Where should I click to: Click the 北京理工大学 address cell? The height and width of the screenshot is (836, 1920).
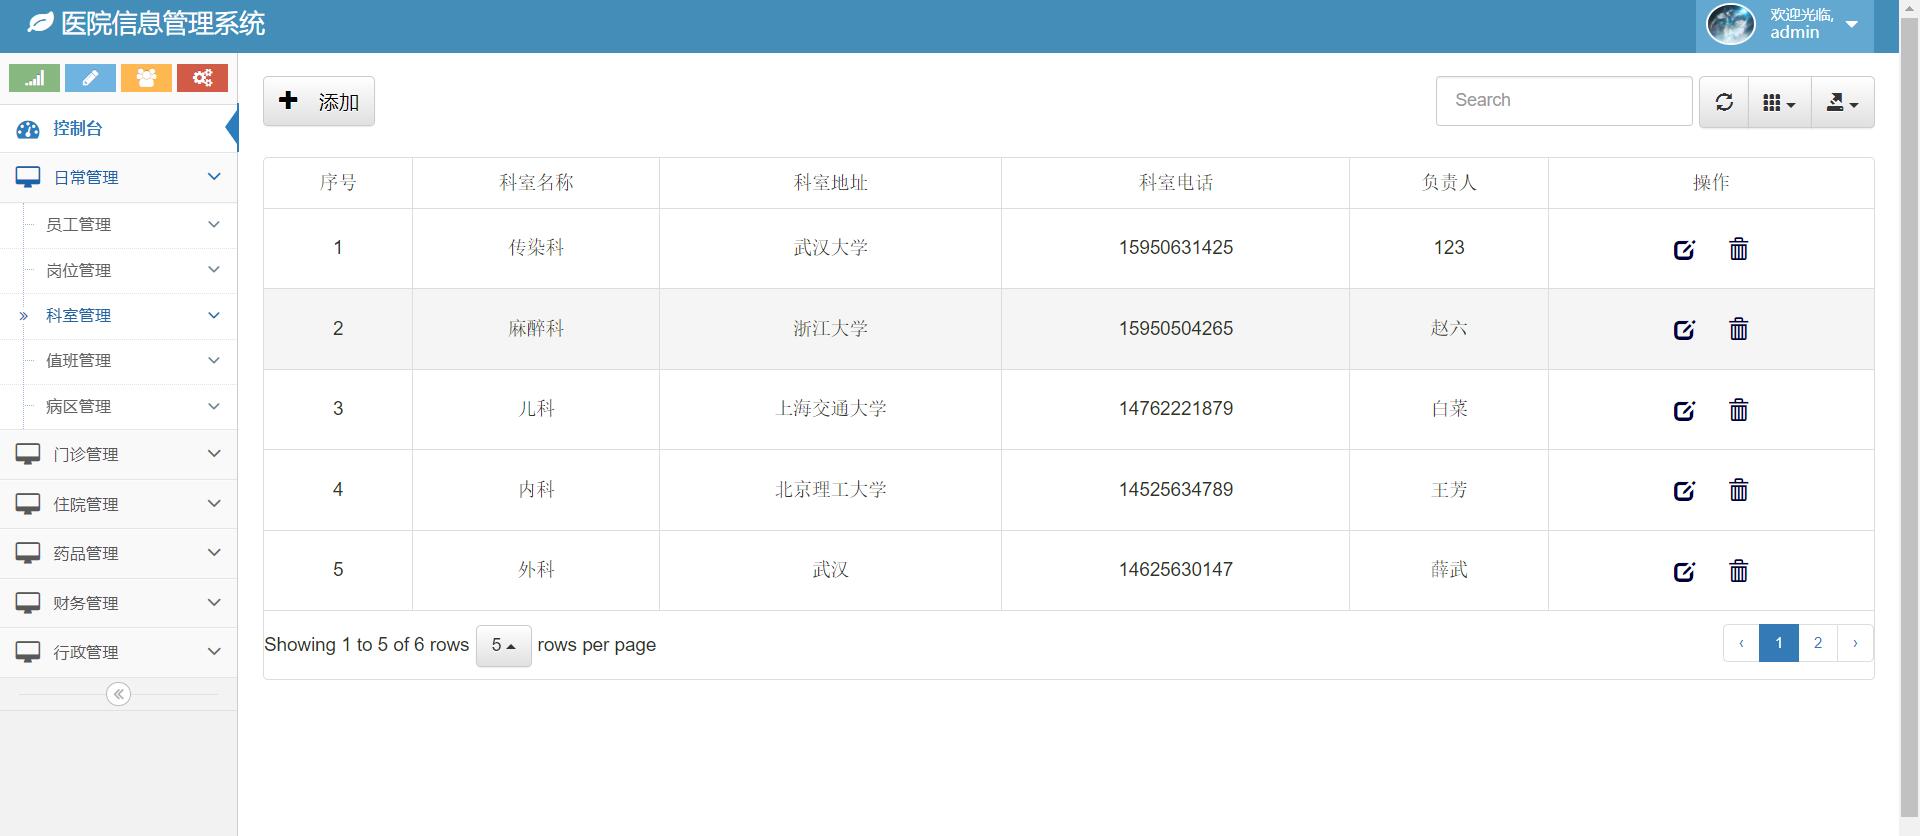click(830, 490)
